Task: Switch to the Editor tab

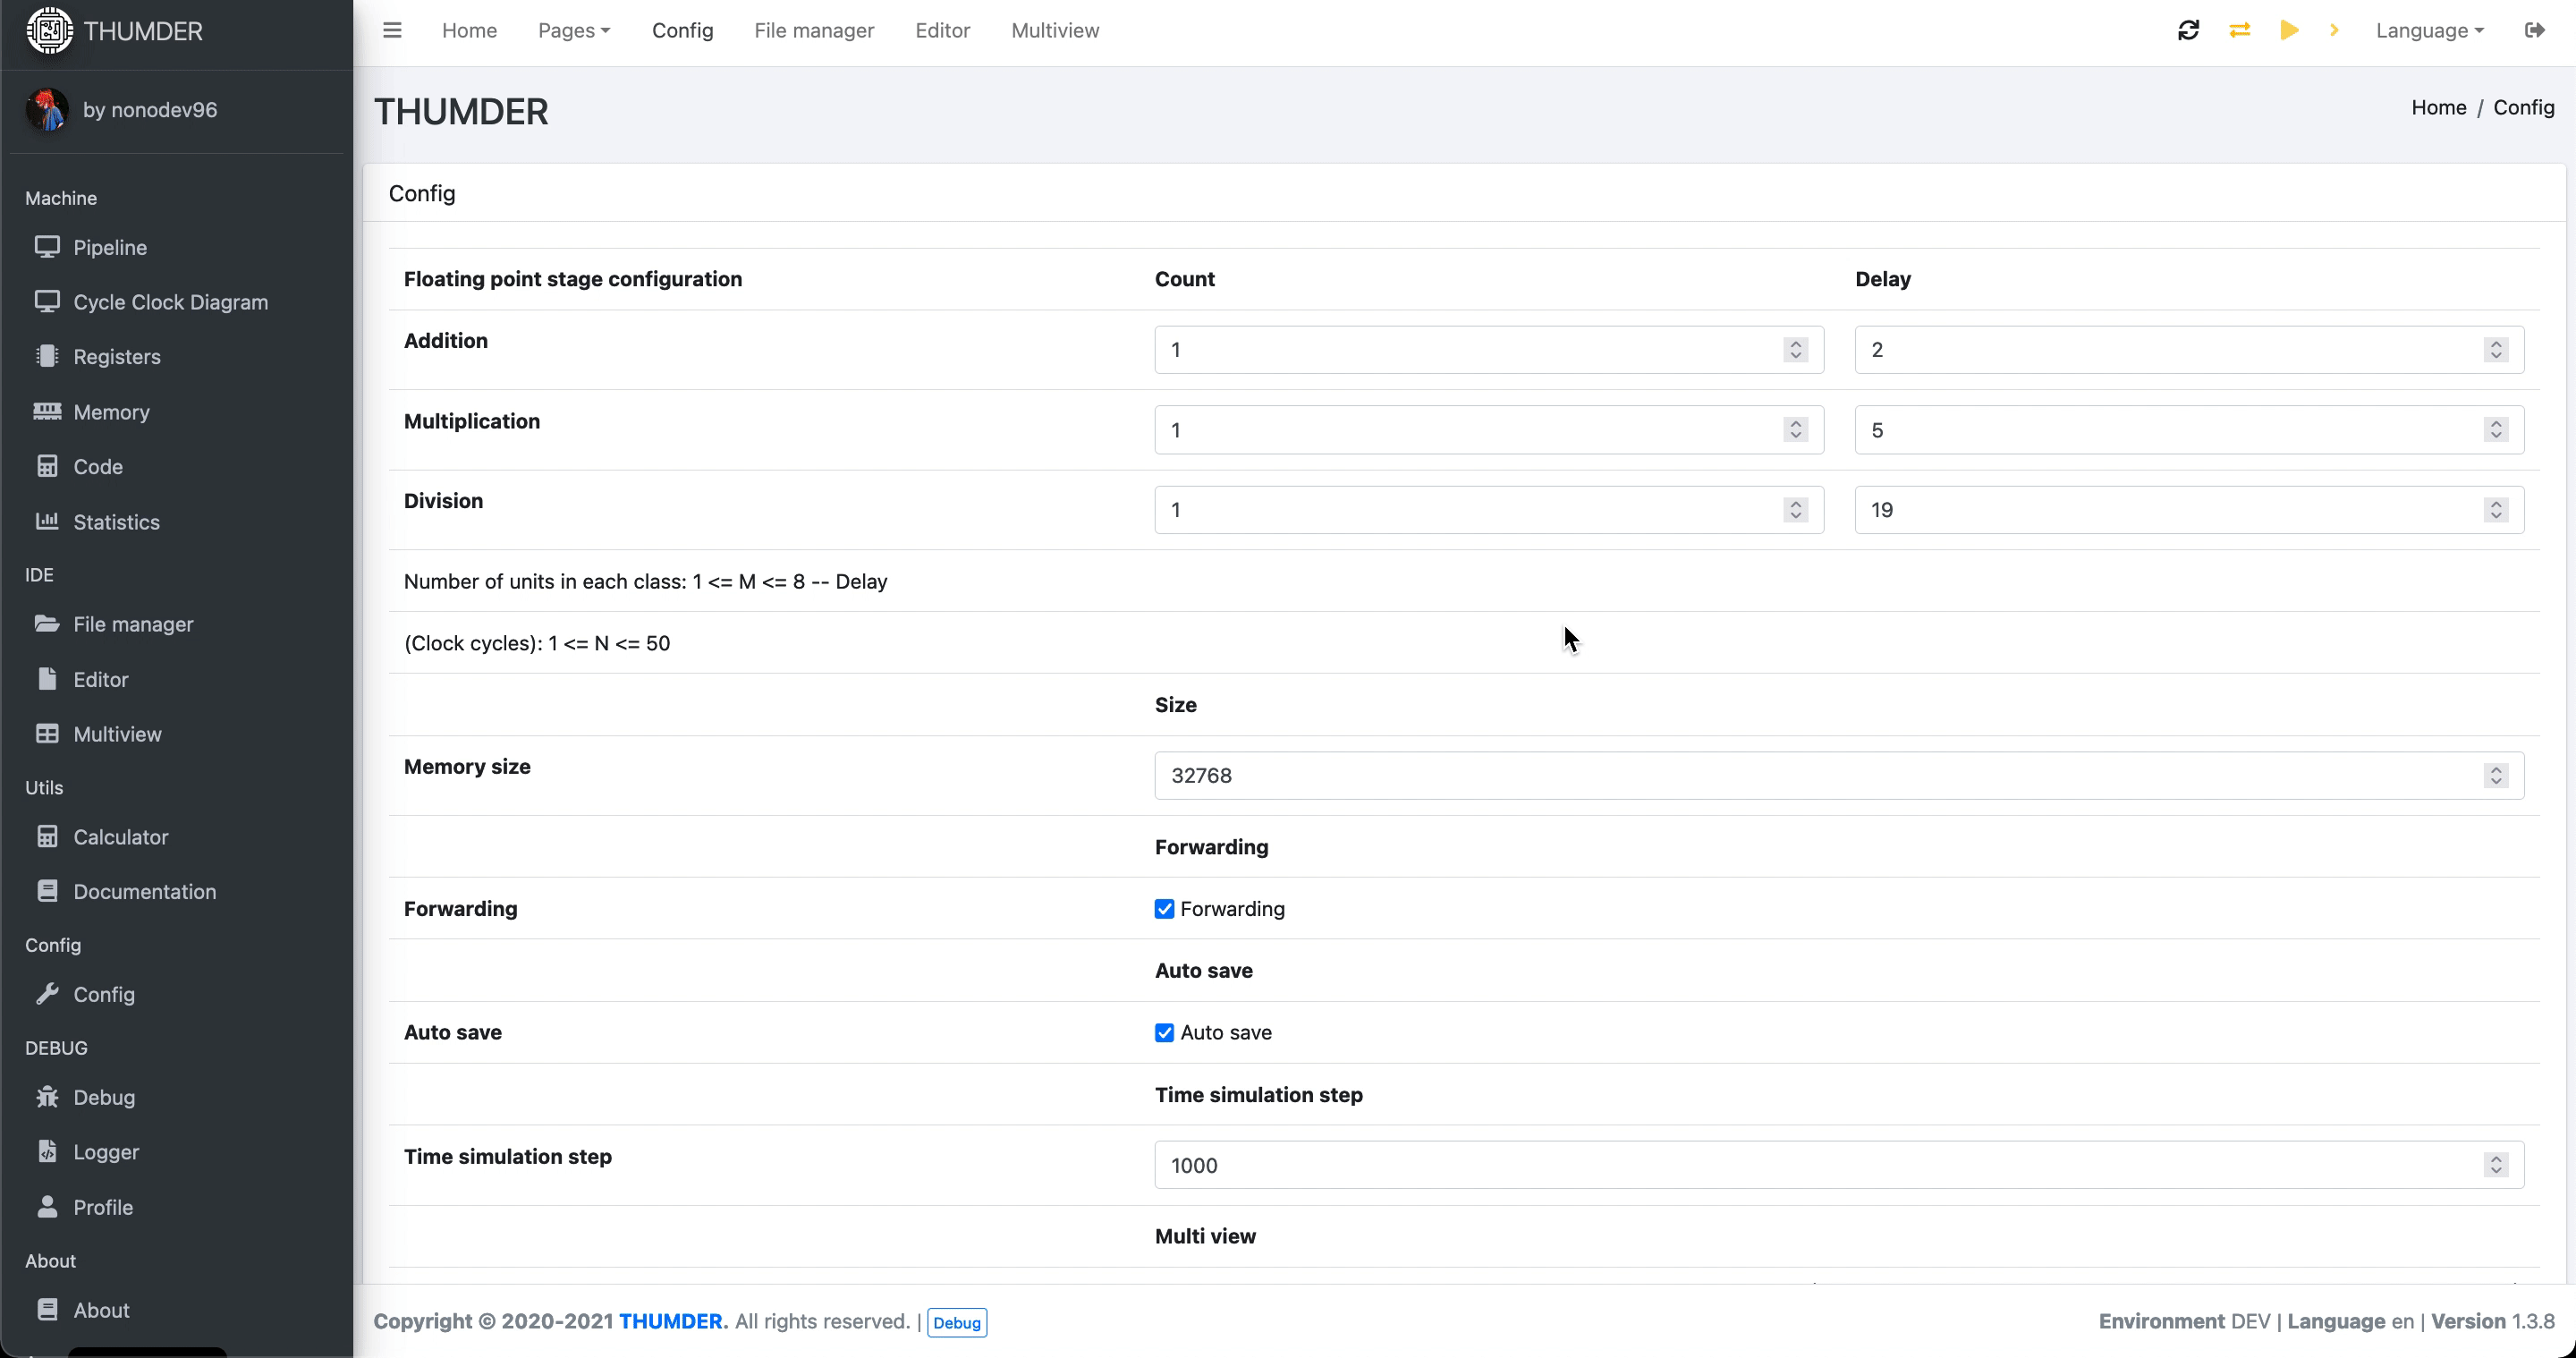Action: click(x=942, y=30)
